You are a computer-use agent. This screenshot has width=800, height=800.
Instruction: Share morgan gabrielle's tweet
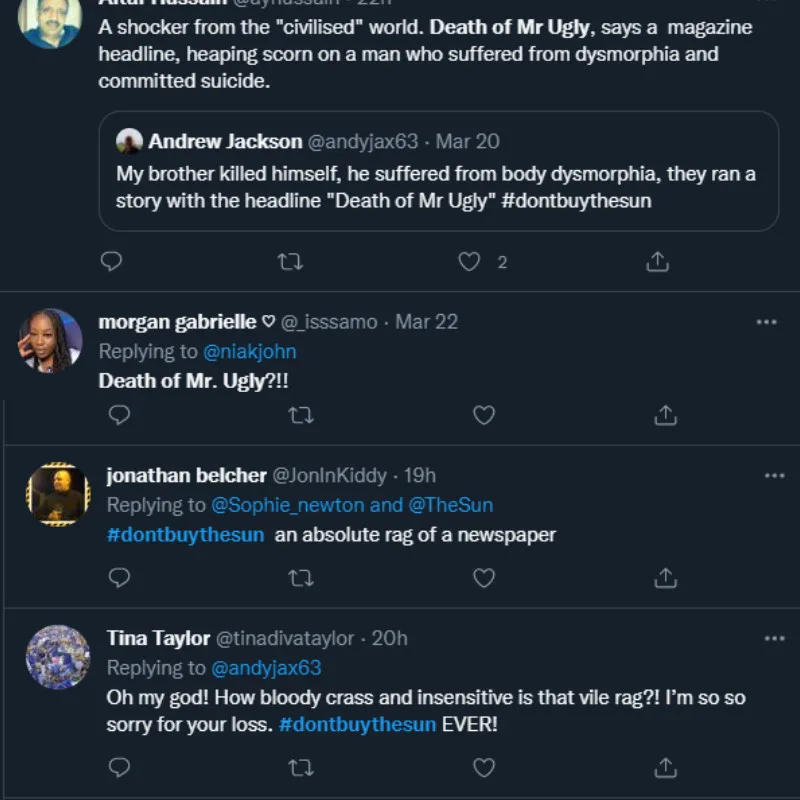click(x=664, y=414)
